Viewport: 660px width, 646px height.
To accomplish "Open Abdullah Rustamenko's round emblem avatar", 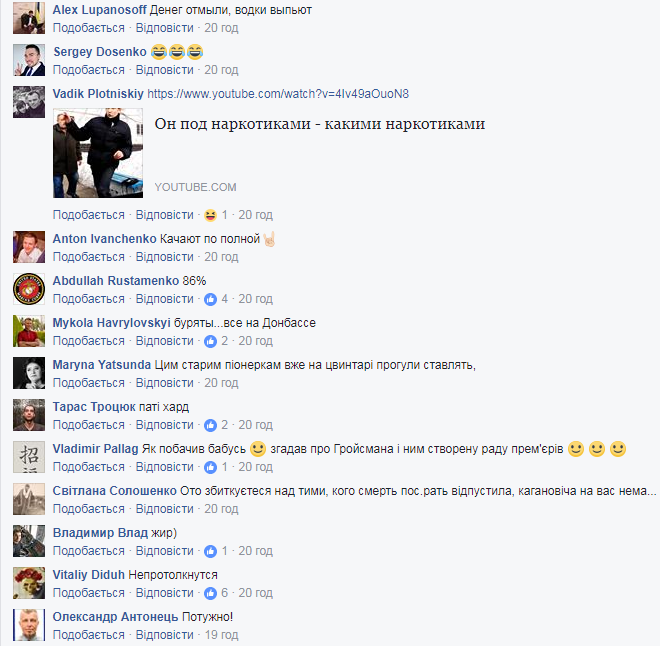I will 29,289.
